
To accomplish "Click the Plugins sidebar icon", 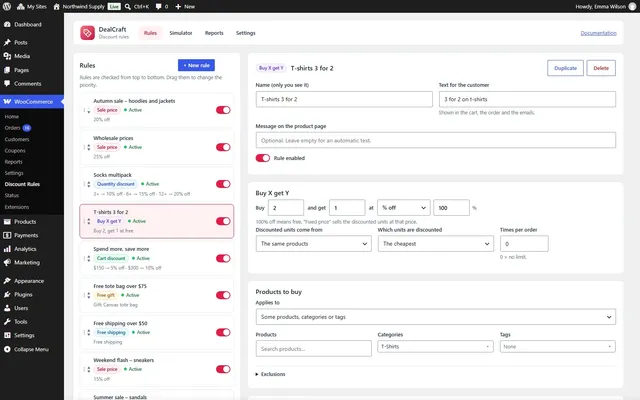I will 7,294.
